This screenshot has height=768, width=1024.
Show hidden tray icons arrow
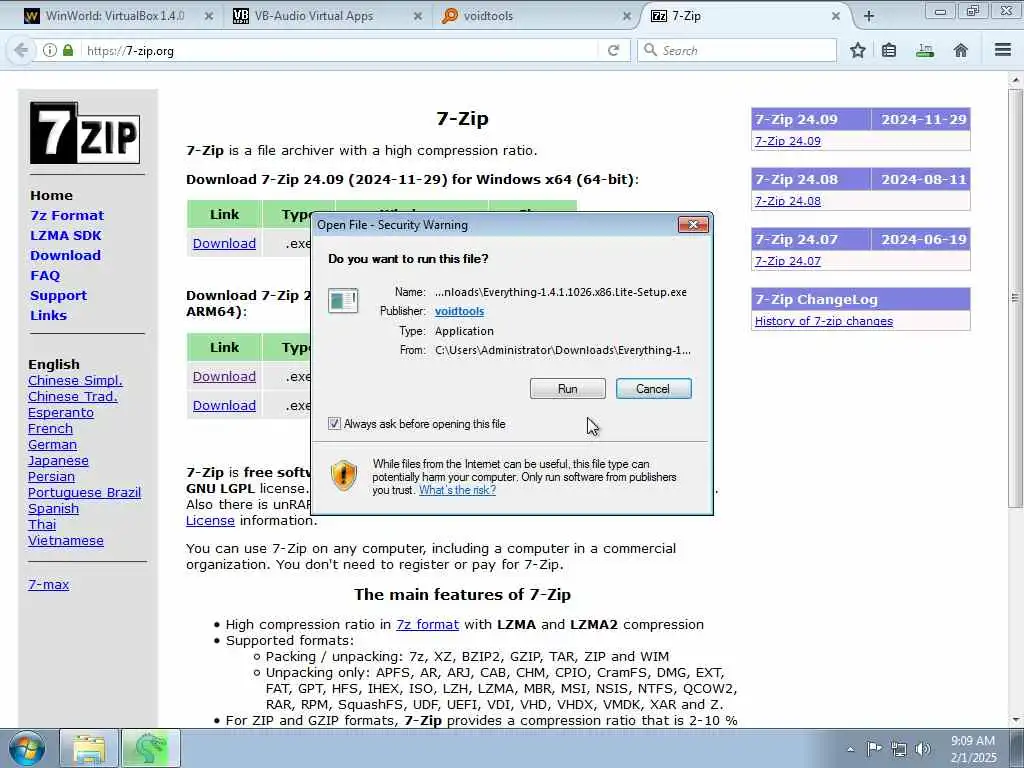pyautogui.click(x=850, y=749)
